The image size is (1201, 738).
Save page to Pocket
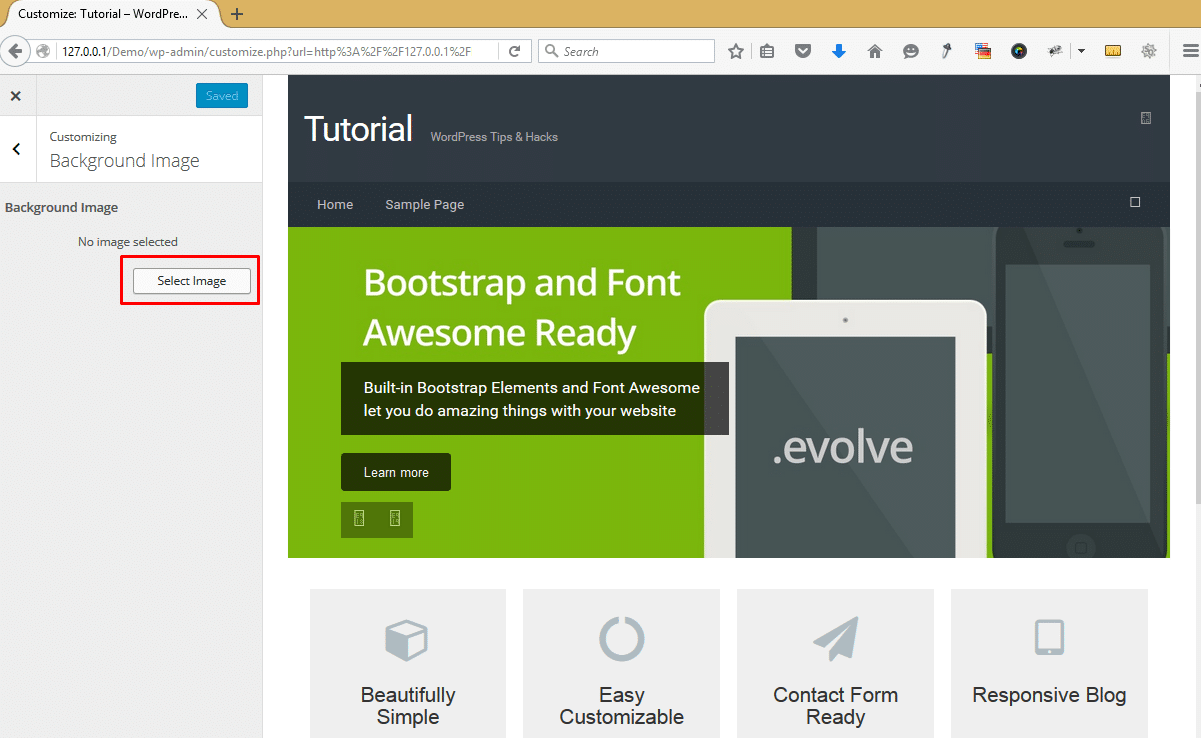click(803, 51)
